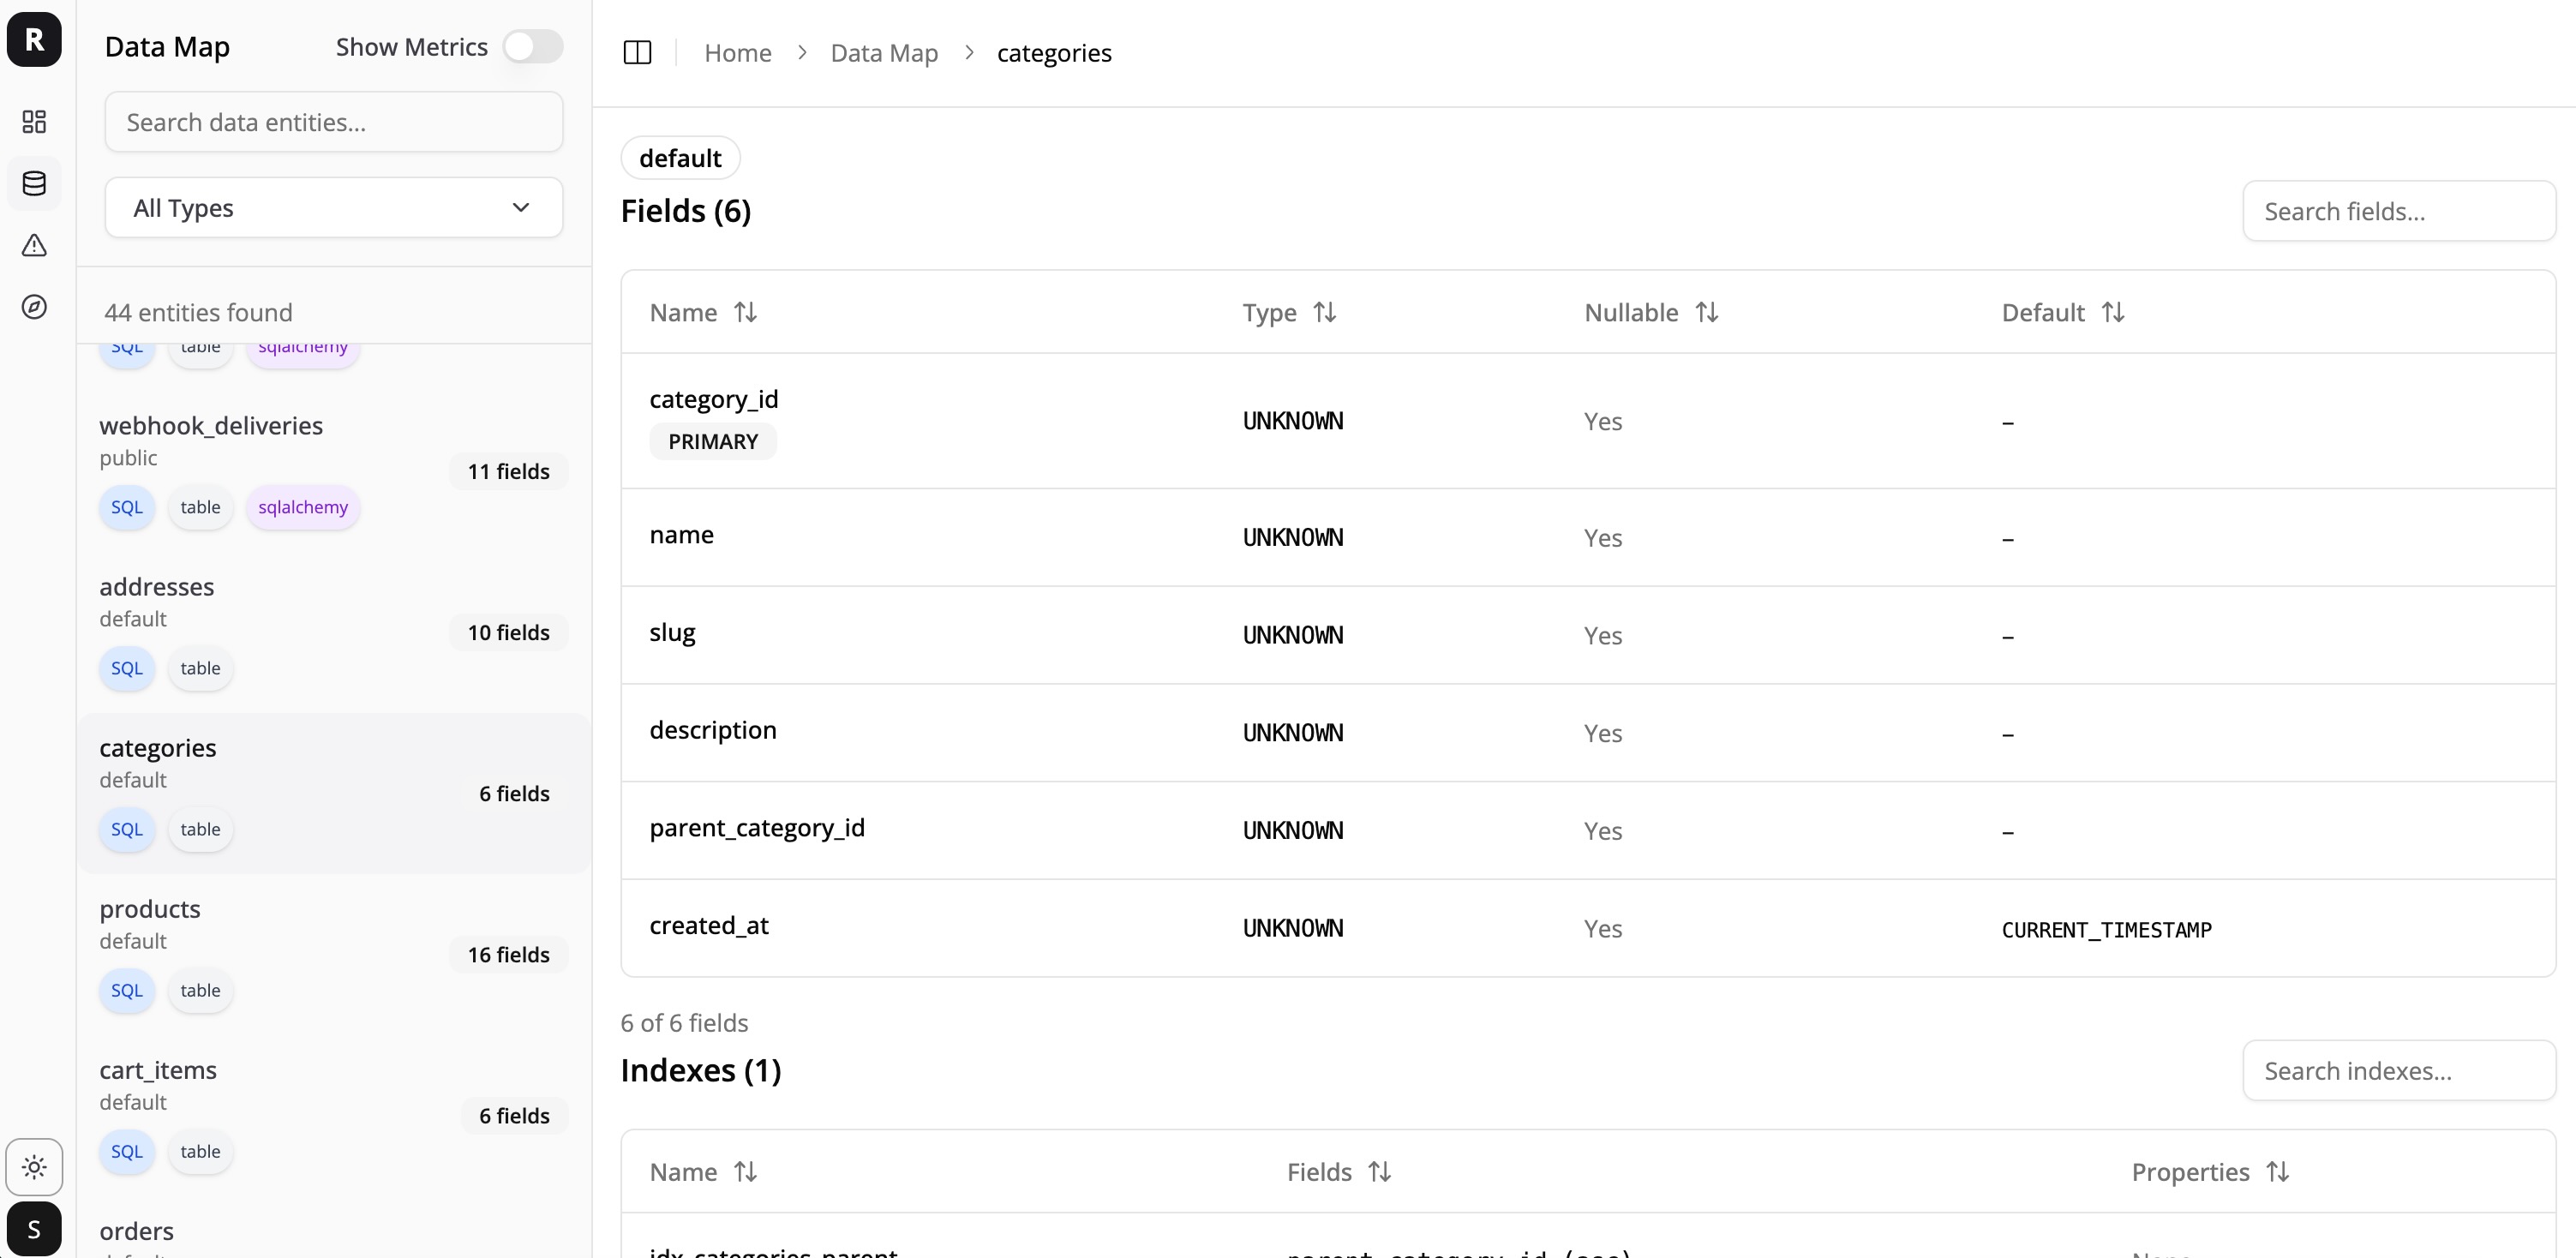Open the compass explore icon
Image resolution: width=2576 pixels, height=1258 pixels.
tap(34, 307)
